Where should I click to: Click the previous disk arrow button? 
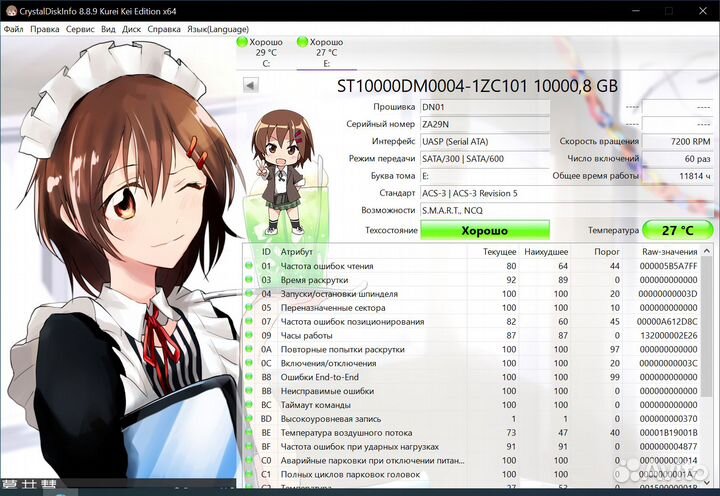(249, 85)
